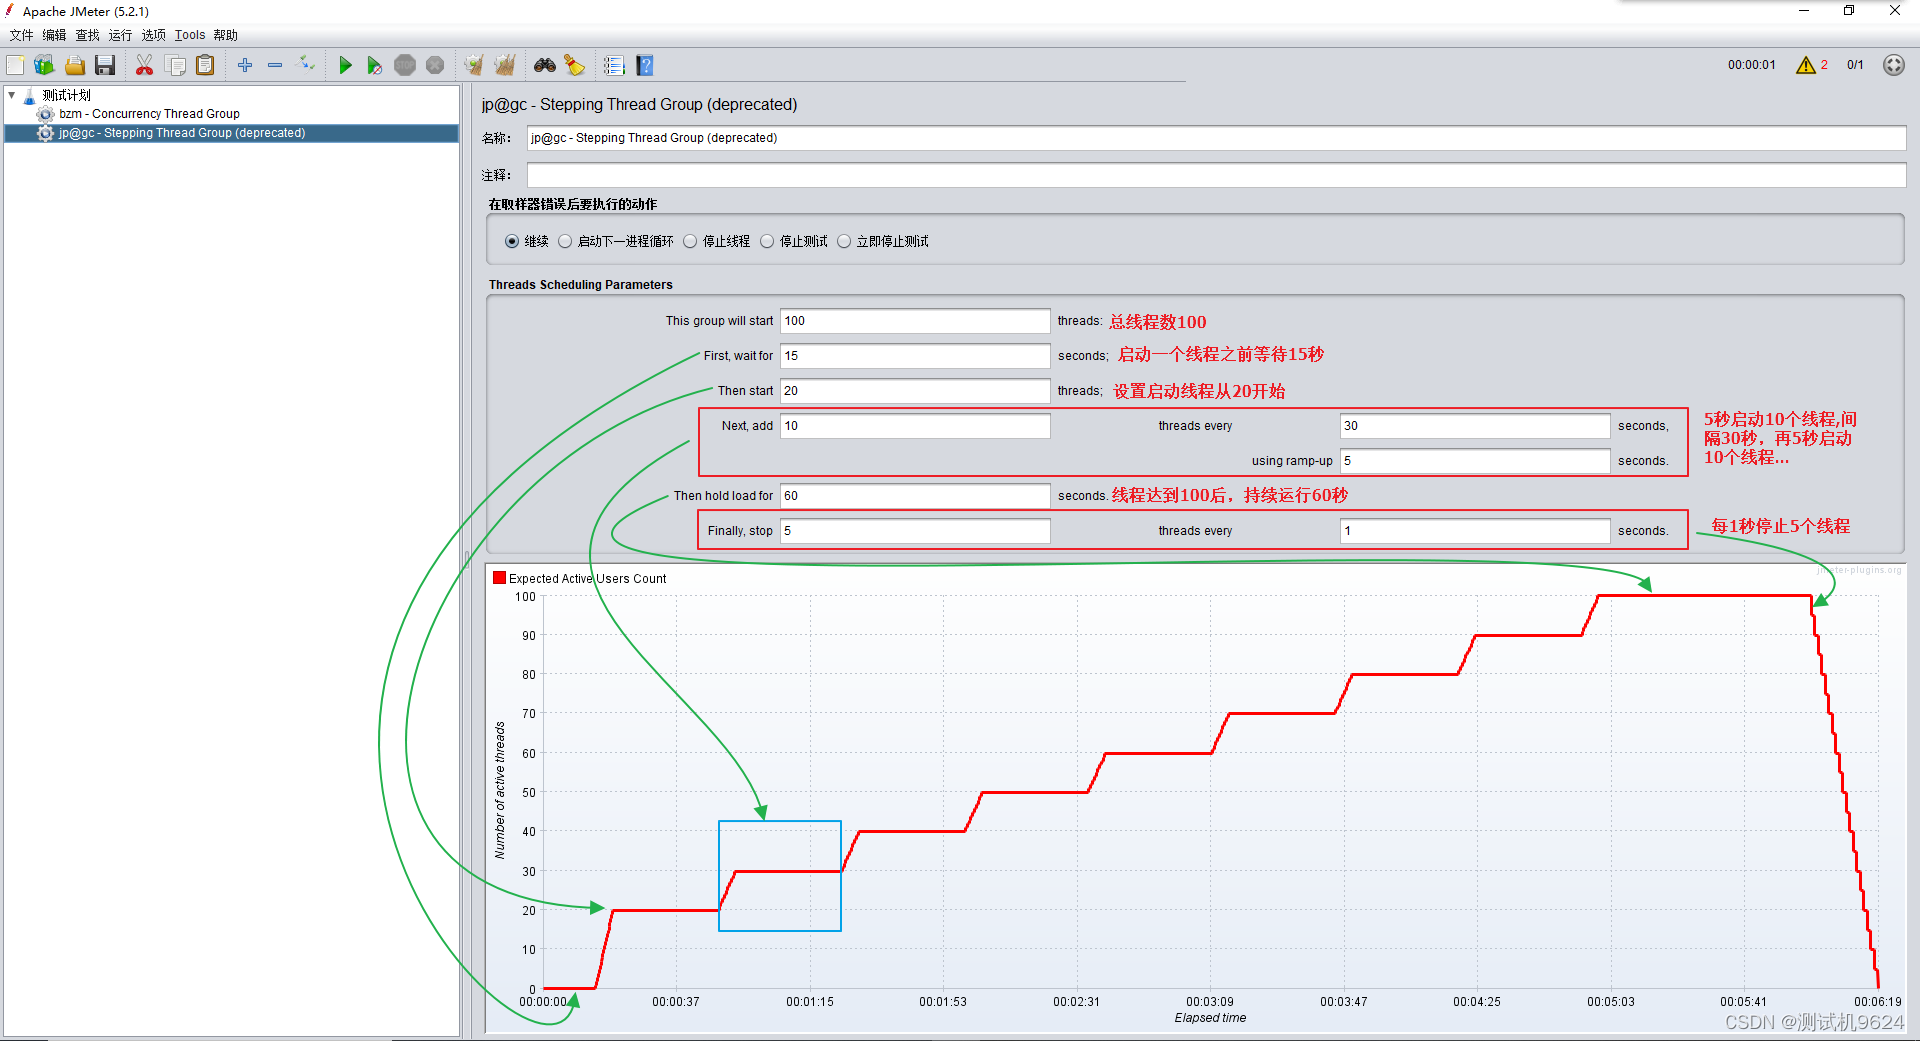The image size is (1920, 1041).
Task: Paste from clipboard icon
Action: [205, 65]
